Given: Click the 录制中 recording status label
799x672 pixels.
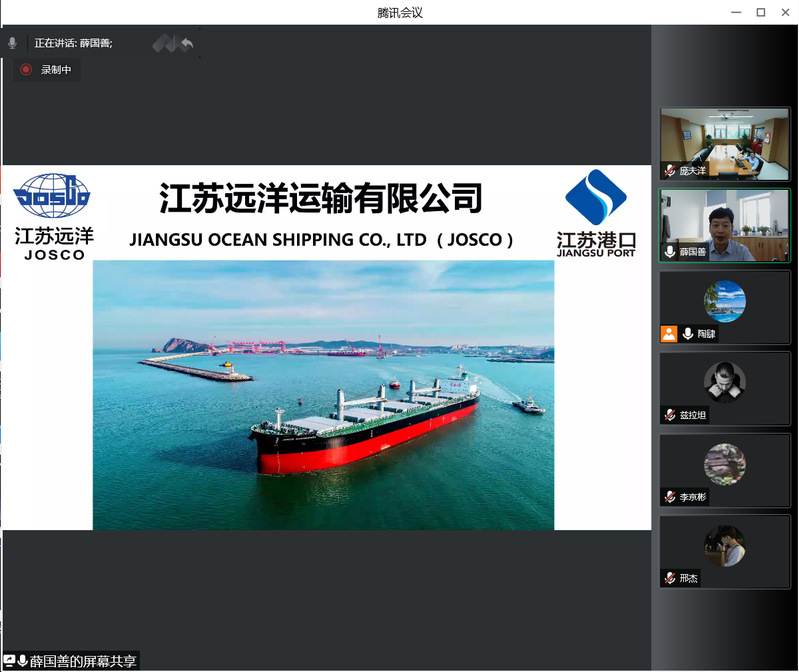Looking at the screenshot, I should 56,69.
